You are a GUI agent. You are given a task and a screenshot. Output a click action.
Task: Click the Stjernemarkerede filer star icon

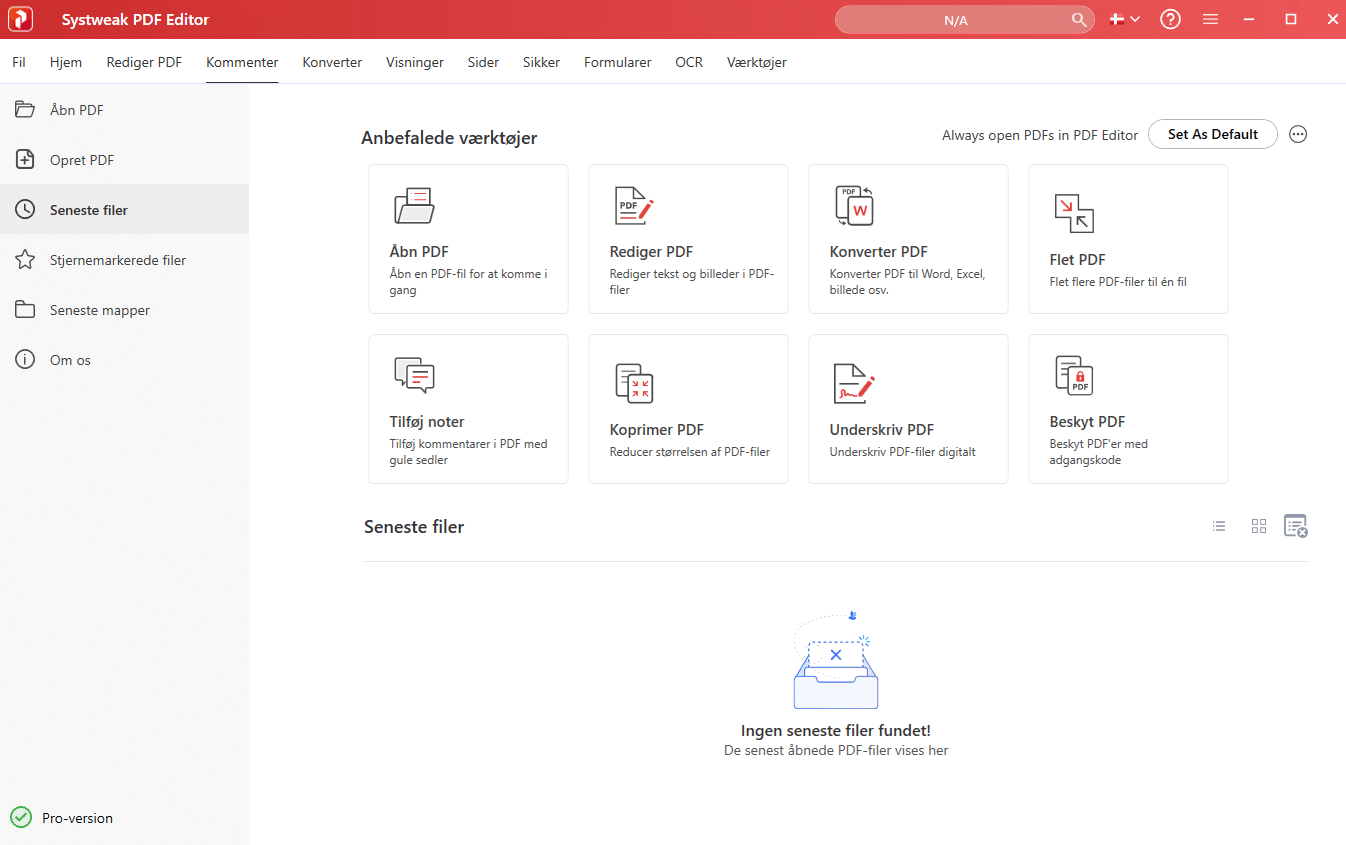[25, 260]
